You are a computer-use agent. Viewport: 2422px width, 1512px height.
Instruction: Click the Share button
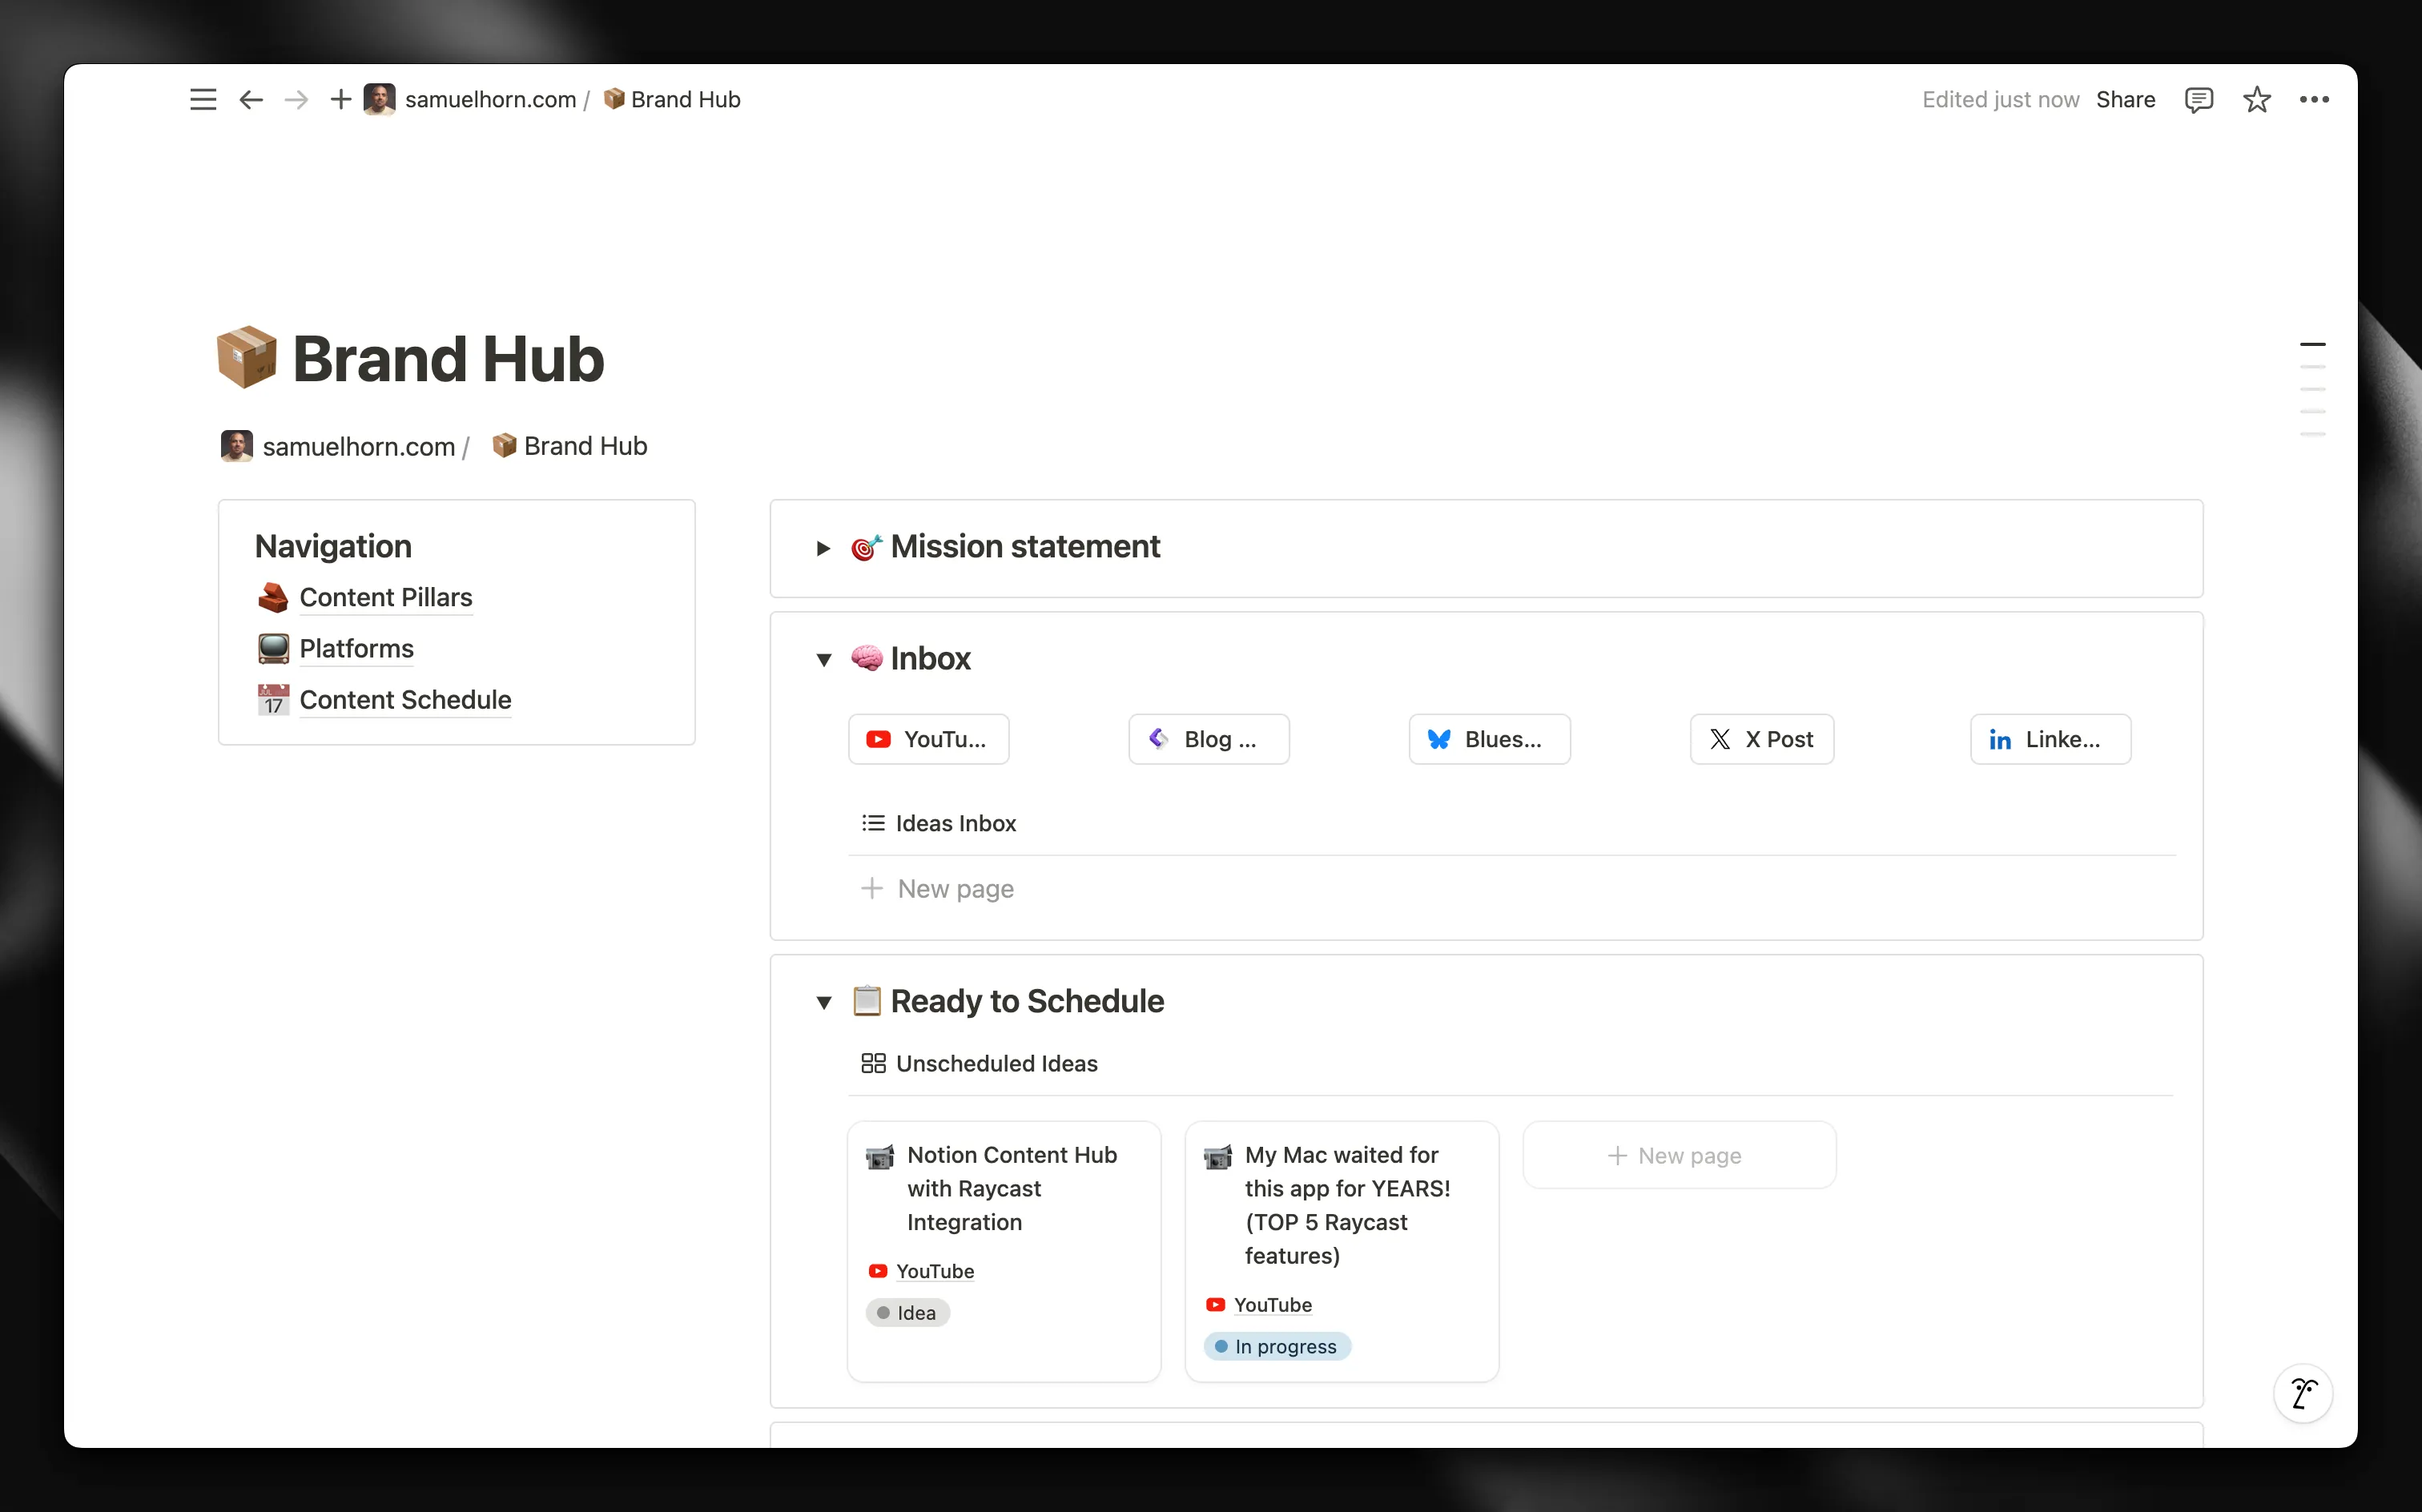pyautogui.click(x=2125, y=99)
